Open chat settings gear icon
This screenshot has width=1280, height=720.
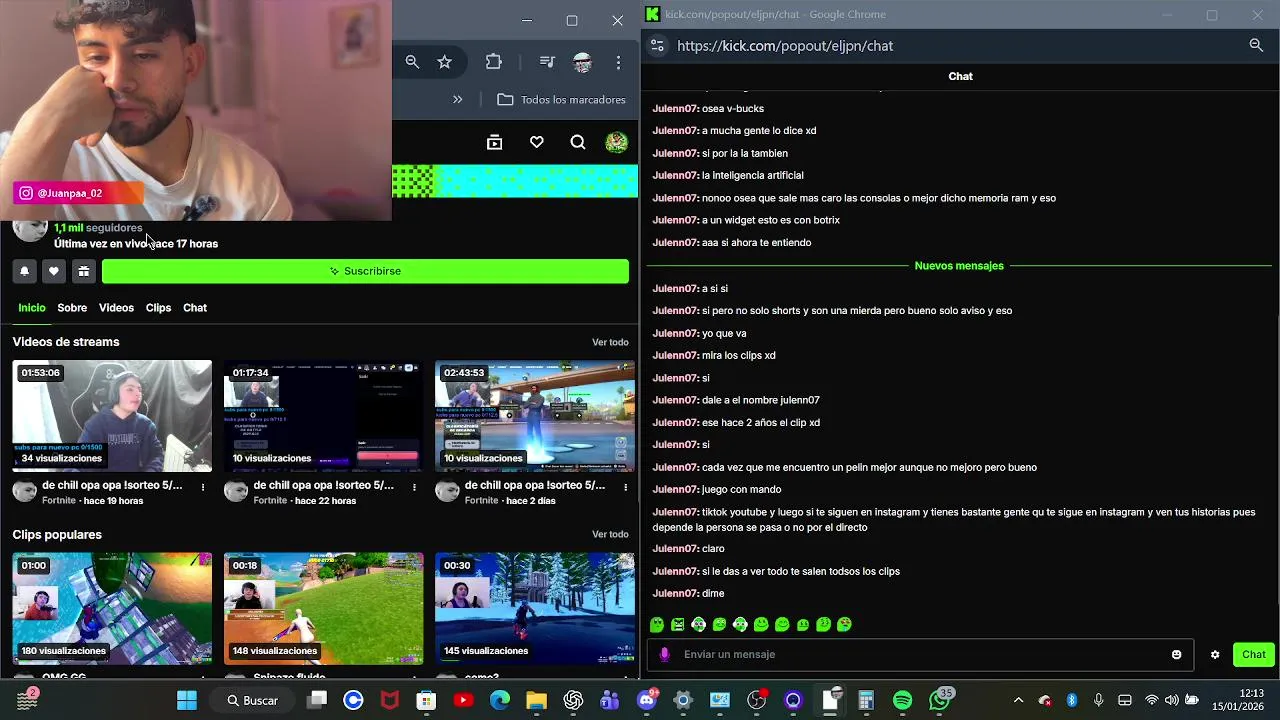[x=1215, y=655]
